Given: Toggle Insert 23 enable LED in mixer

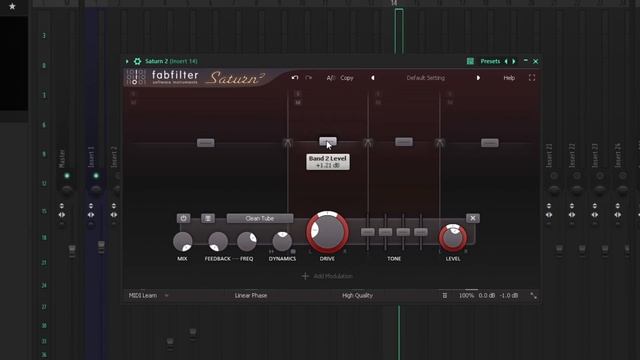Looking at the screenshot, I should click(600, 176).
